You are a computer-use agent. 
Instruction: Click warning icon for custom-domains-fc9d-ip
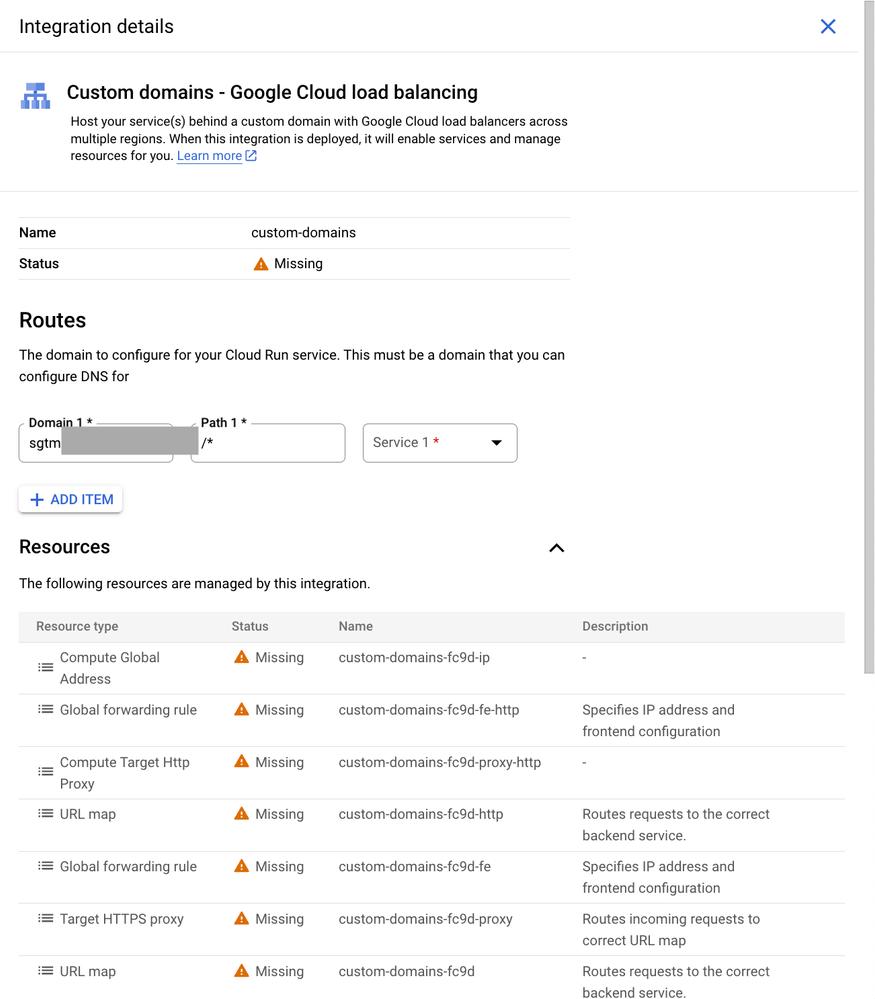[x=242, y=658]
